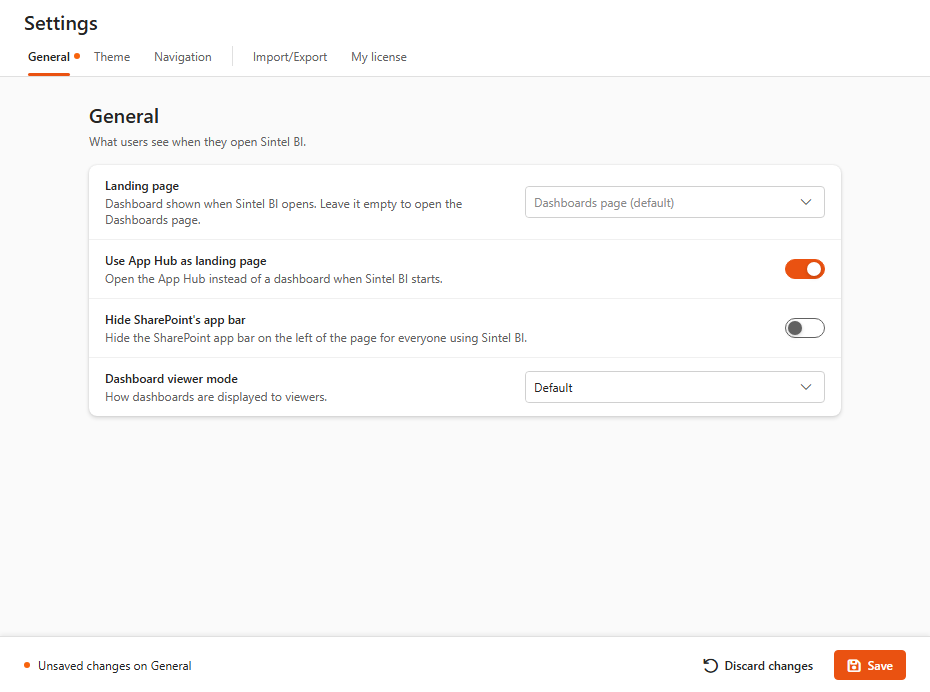Open the Navigation tab
Screen dimensions: 930x692
(x=183, y=57)
